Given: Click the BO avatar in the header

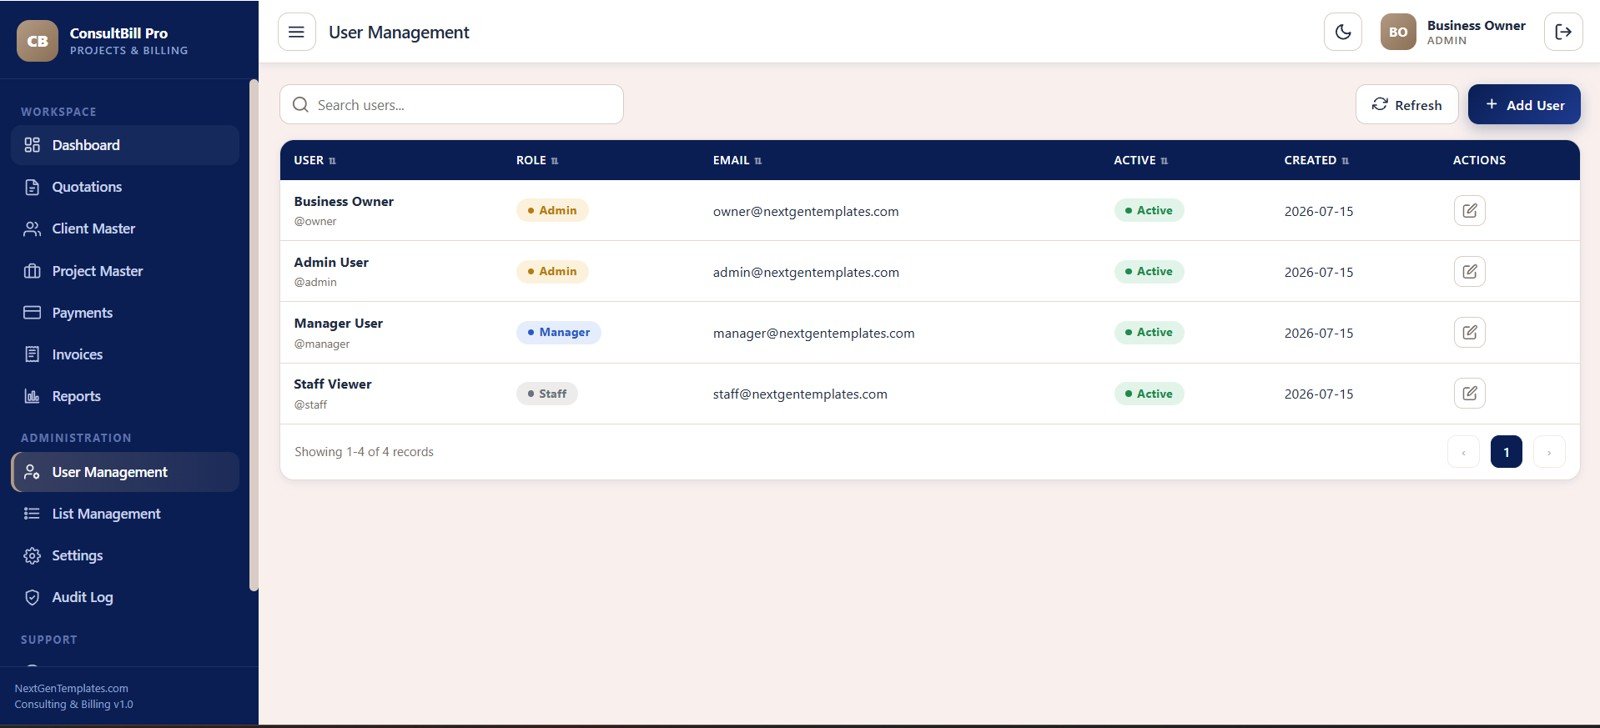Looking at the screenshot, I should [1398, 32].
